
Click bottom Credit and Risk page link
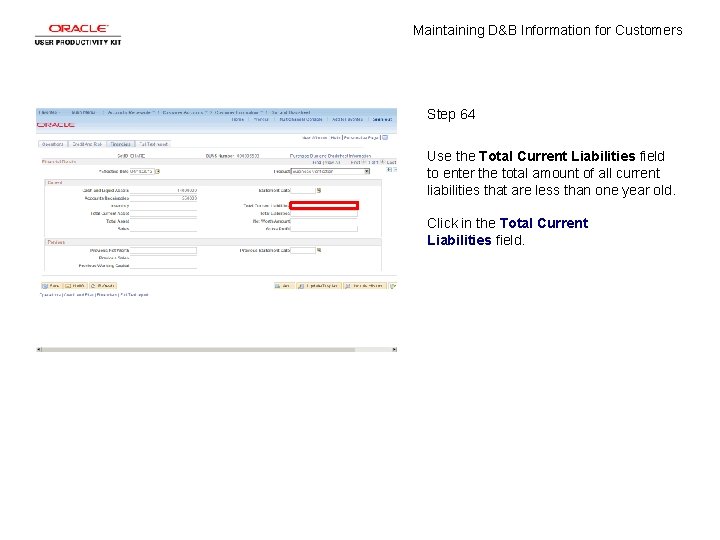79,295
